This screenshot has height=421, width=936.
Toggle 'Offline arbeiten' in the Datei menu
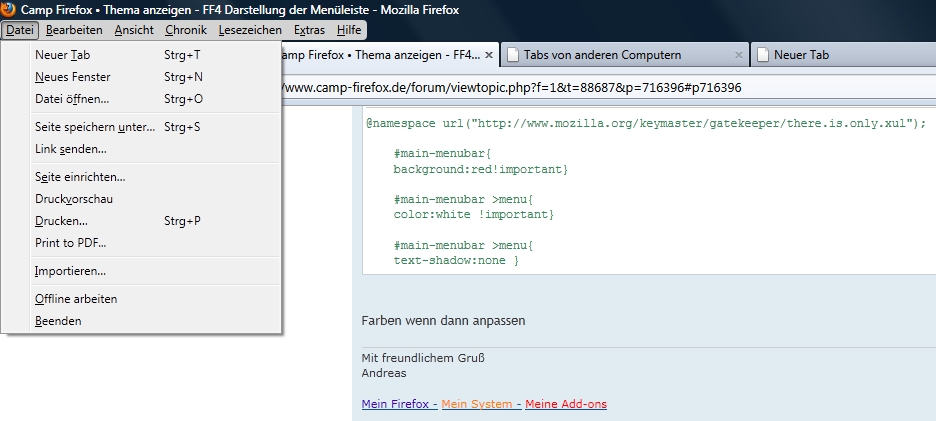(x=76, y=299)
